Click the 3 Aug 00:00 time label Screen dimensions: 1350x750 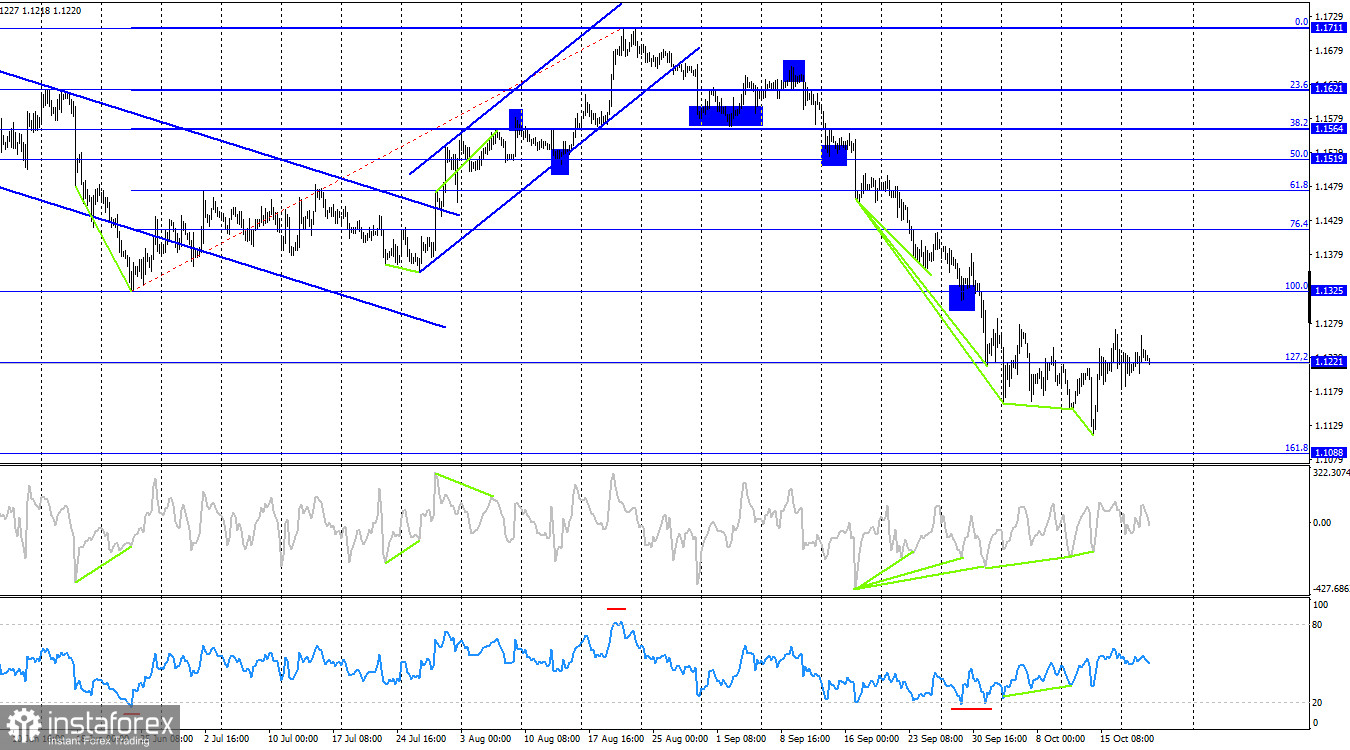(x=487, y=739)
